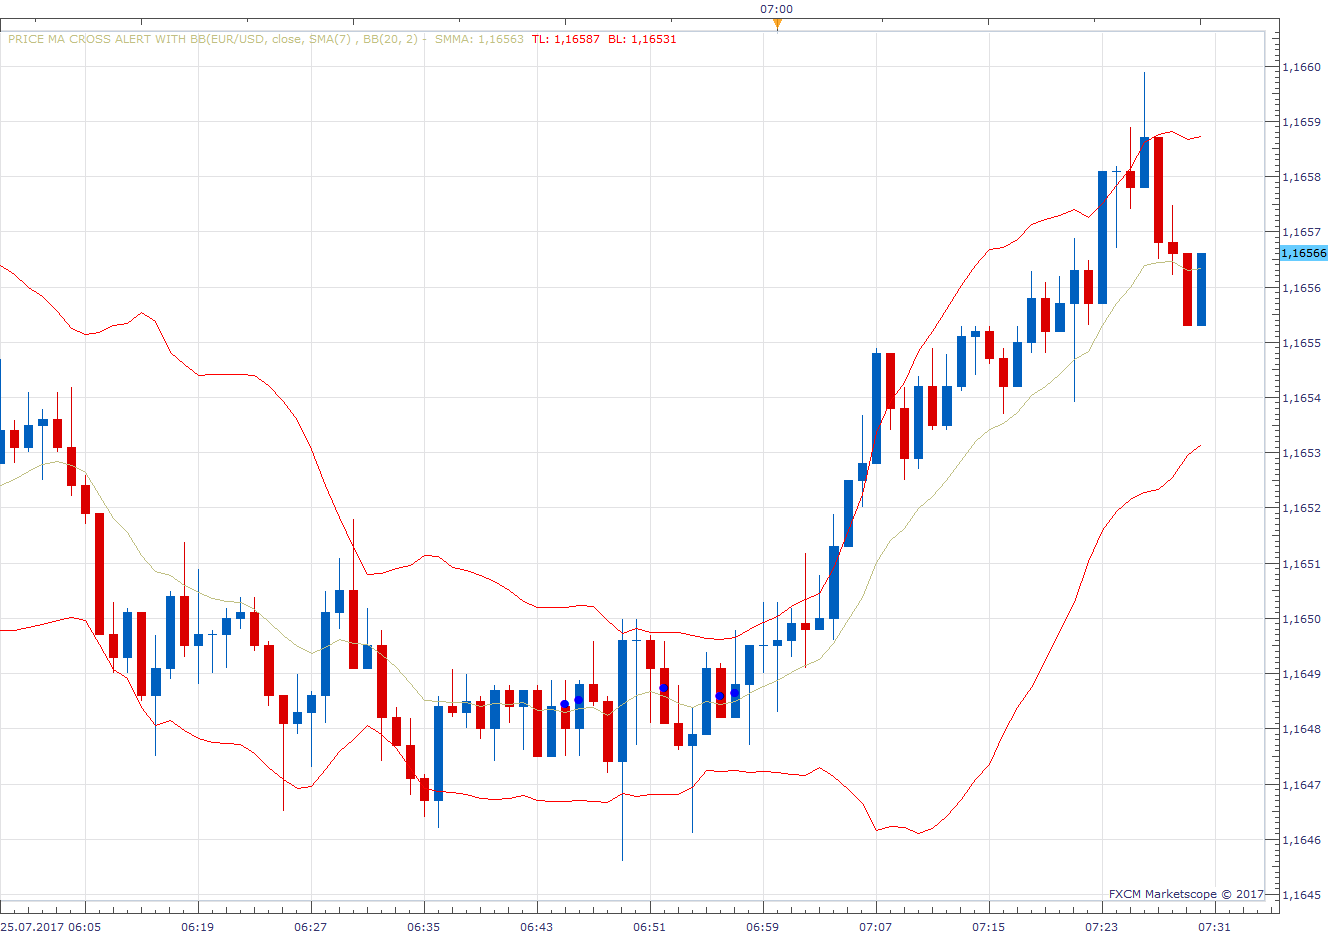Click the last blue candle on the chart

pyautogui.click(x=1201, y=289)
